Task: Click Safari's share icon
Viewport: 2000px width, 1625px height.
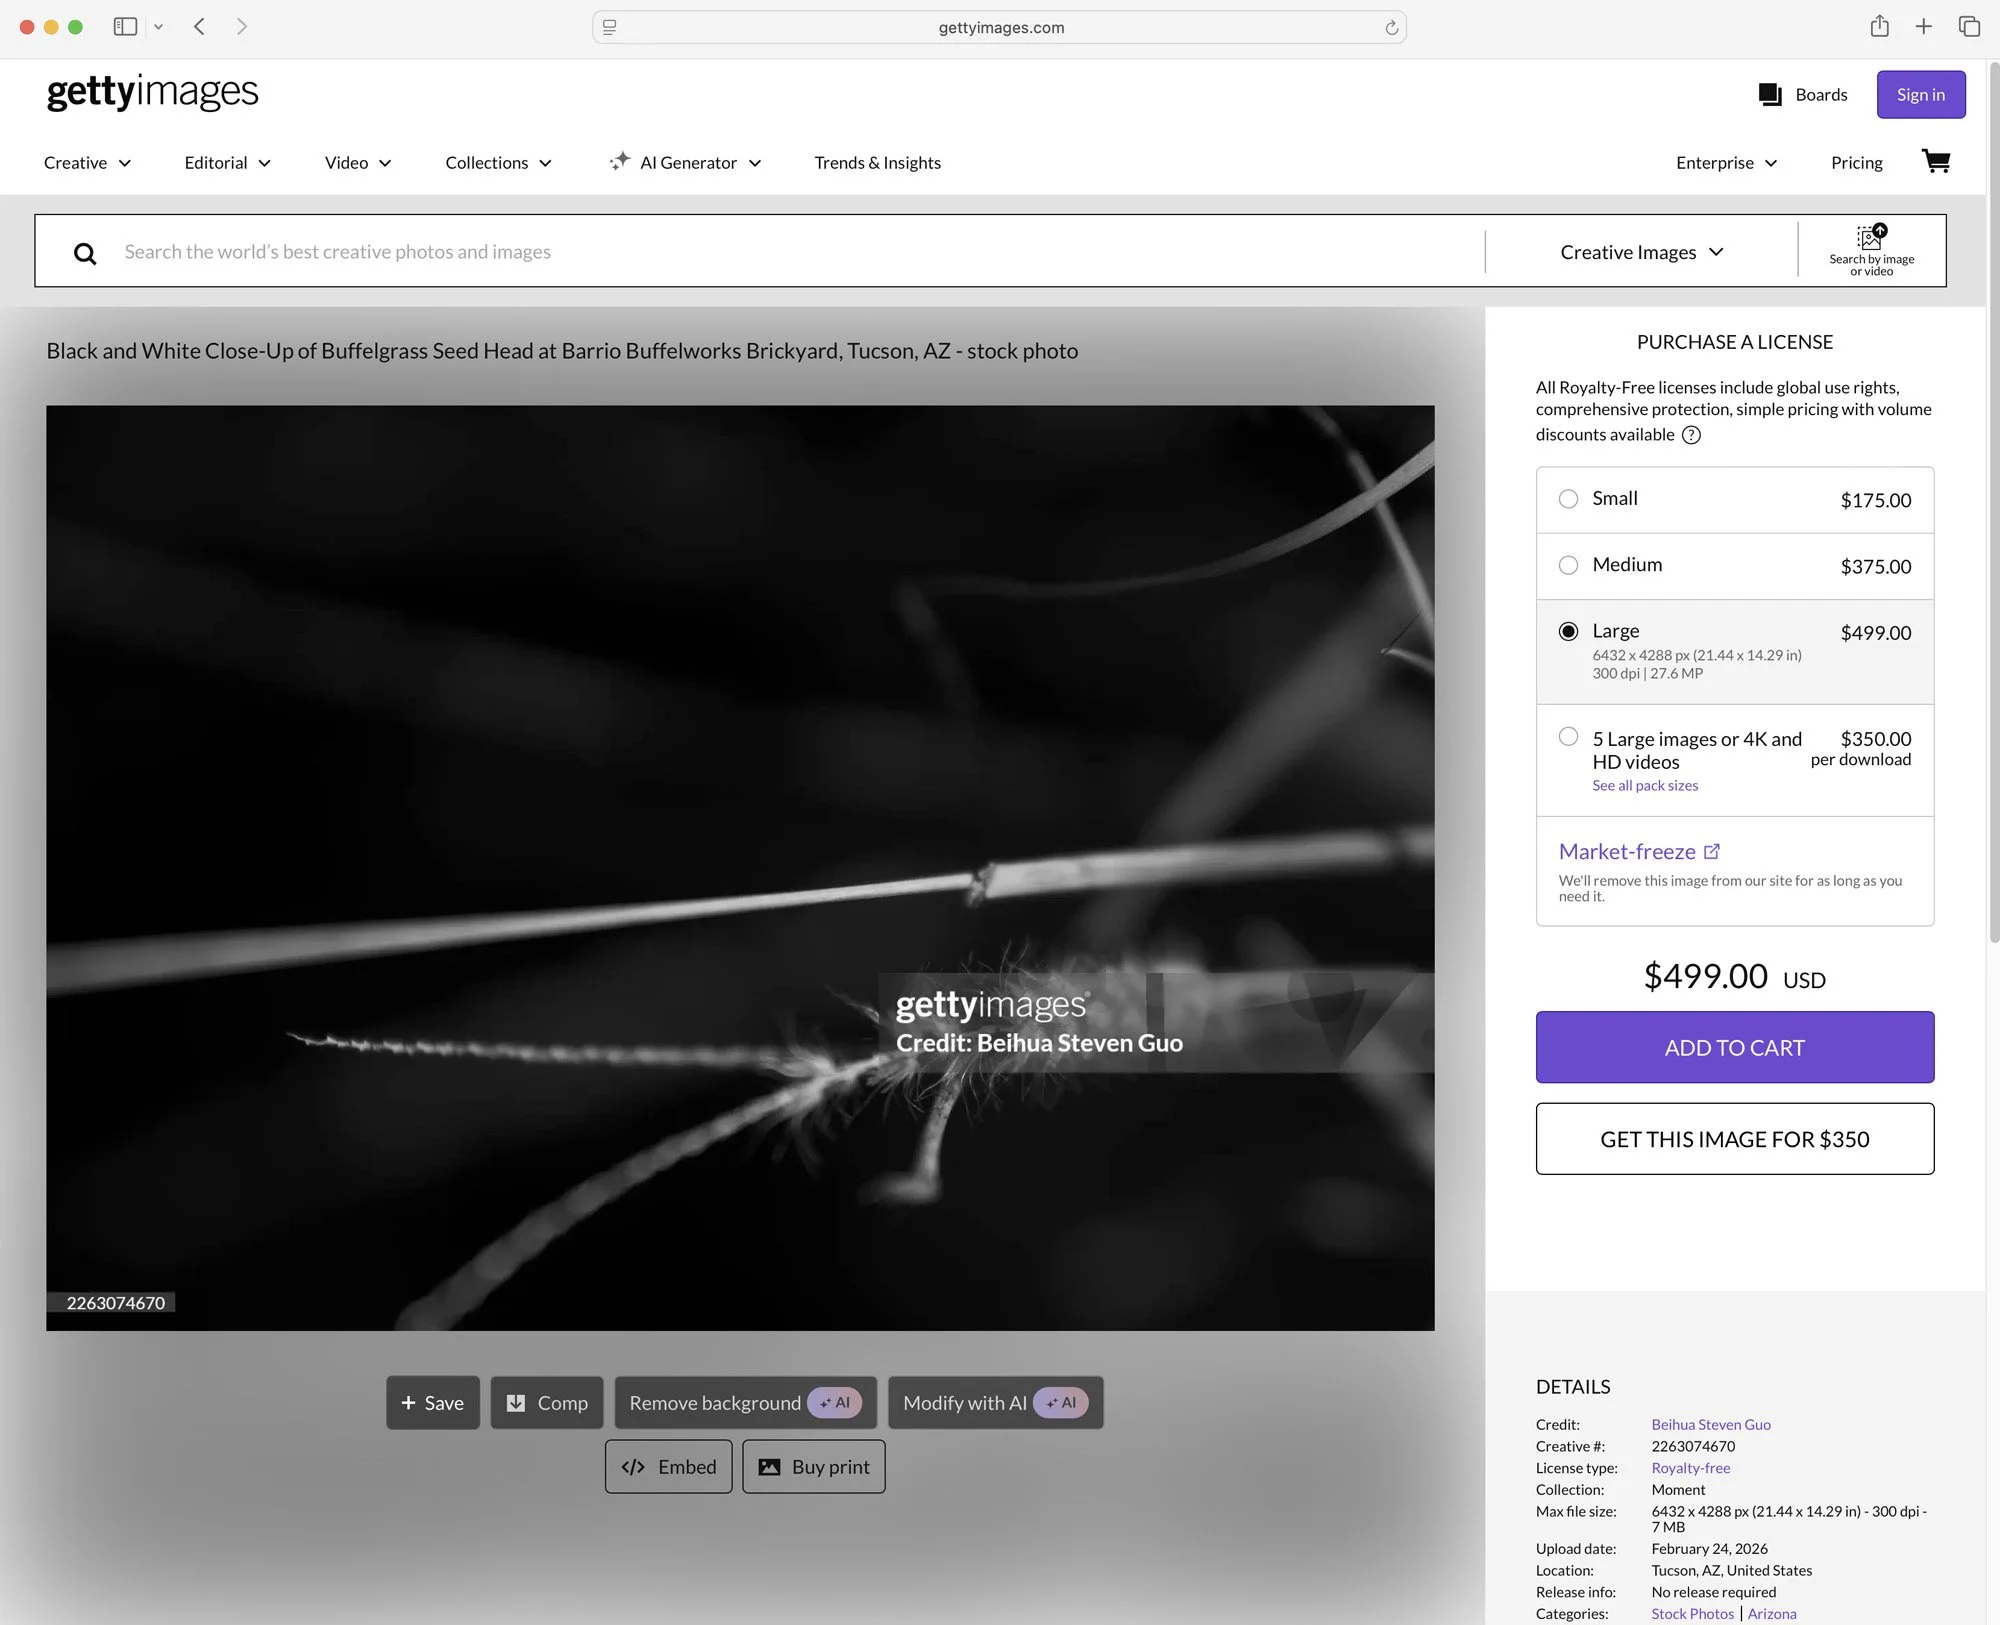Action: 1879,27
